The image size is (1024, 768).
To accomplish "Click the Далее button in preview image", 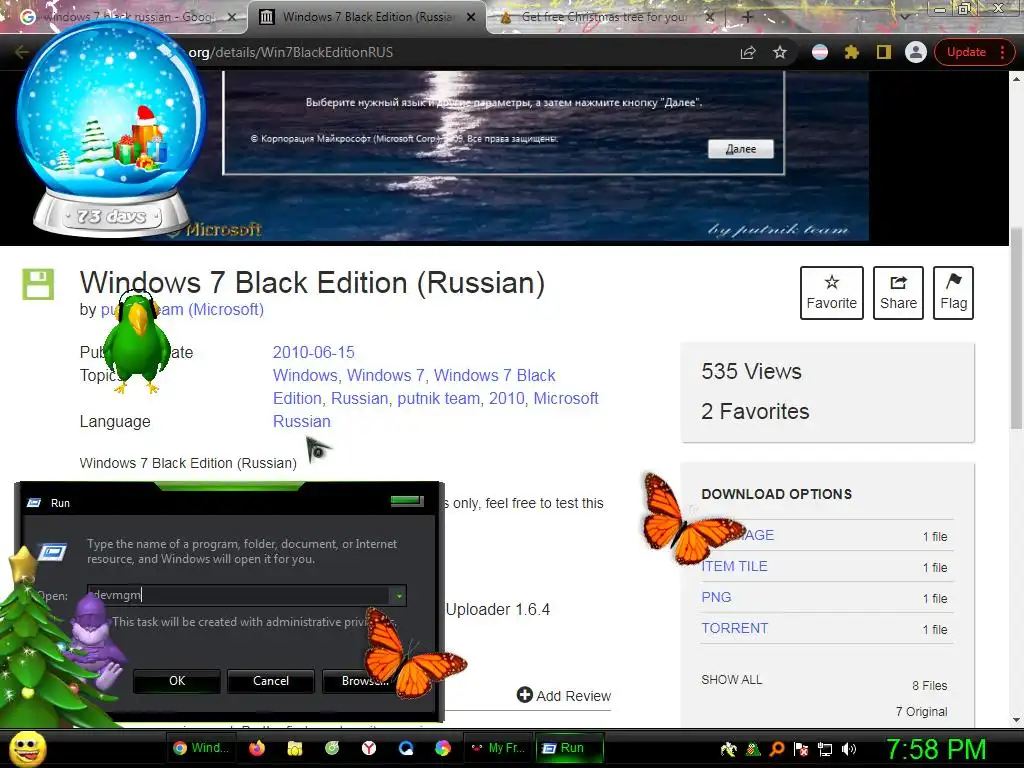I will pyautogui.click(x=741, y=149).
